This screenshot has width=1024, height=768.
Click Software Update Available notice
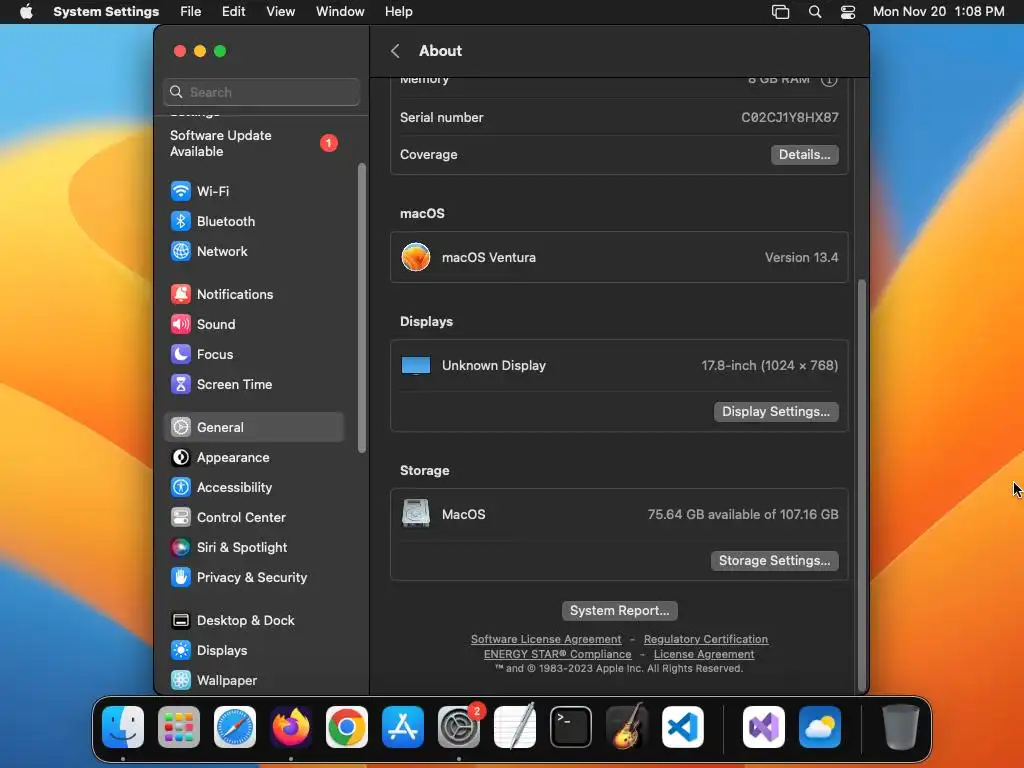point(253,144)
